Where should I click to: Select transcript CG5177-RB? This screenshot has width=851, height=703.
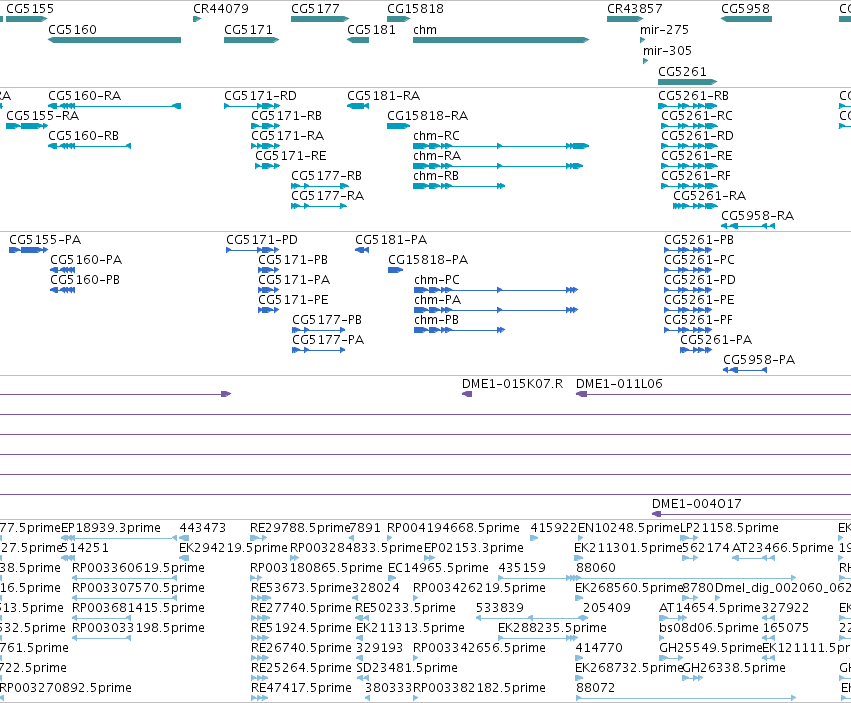[326, 176]
